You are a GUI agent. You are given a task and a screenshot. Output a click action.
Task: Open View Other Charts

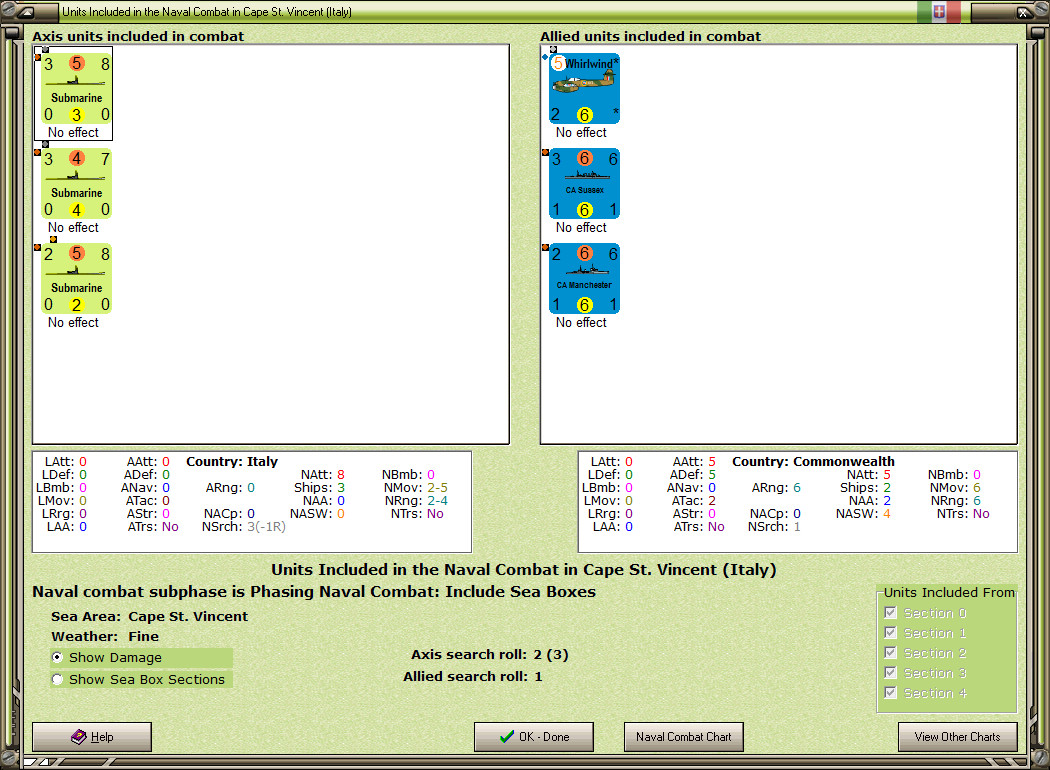[958, 737]
